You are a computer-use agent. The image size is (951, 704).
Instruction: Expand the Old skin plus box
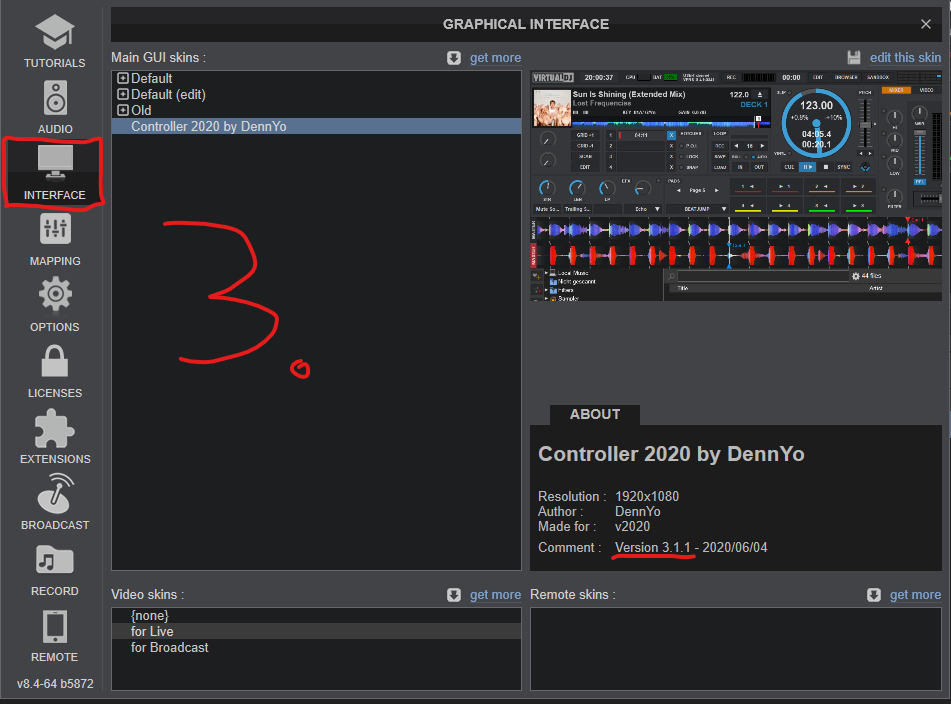[123, 110]
